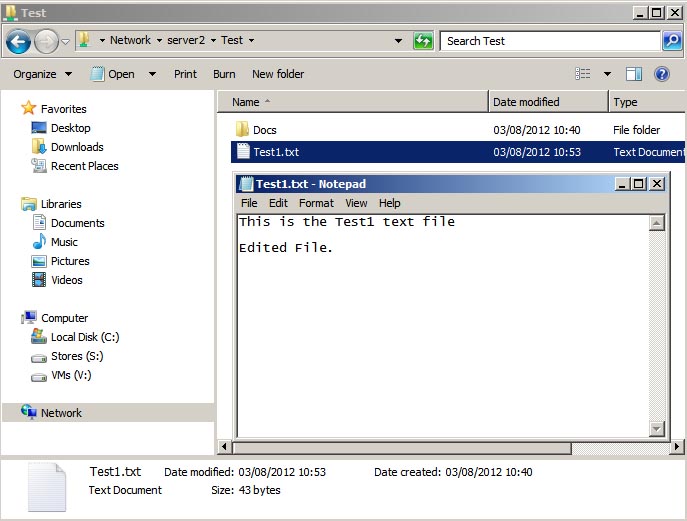
Task: Expand the arrow after Test in the path
Action: 251,41
